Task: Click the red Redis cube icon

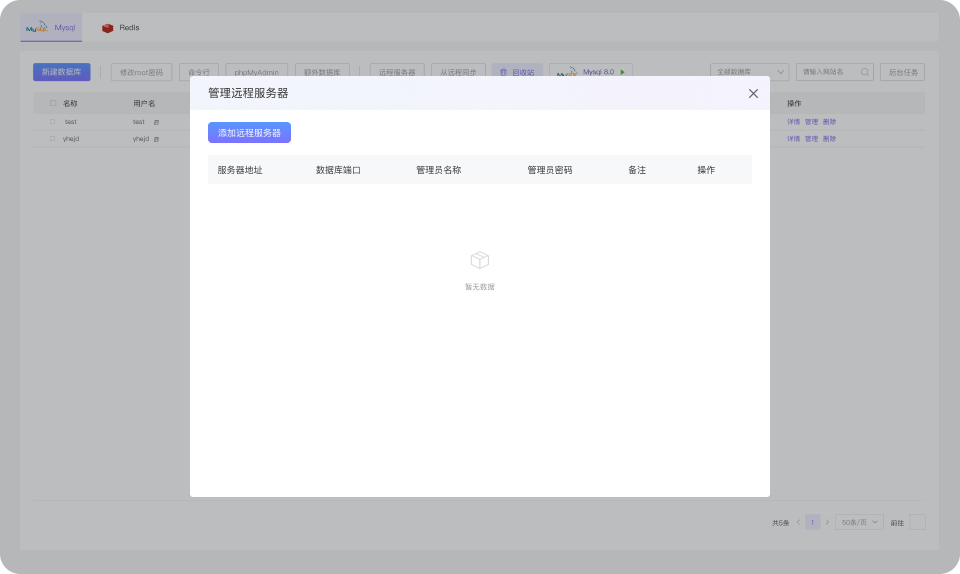Action: [108, 28]
